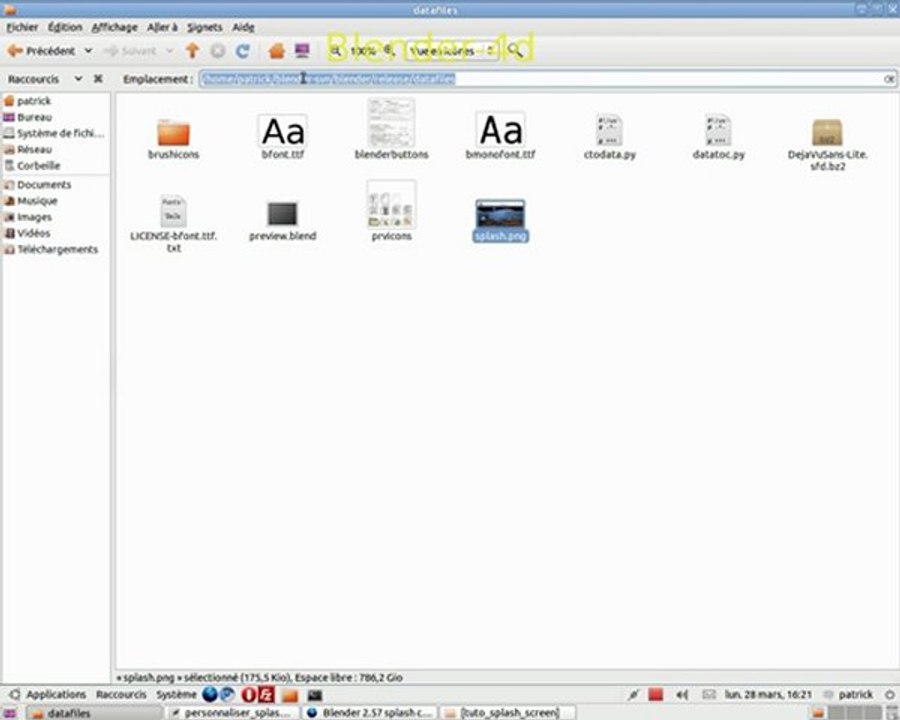Launch the Opera browser from the panel
Viewport: 900px width, 720px height.
coord(249,695)
